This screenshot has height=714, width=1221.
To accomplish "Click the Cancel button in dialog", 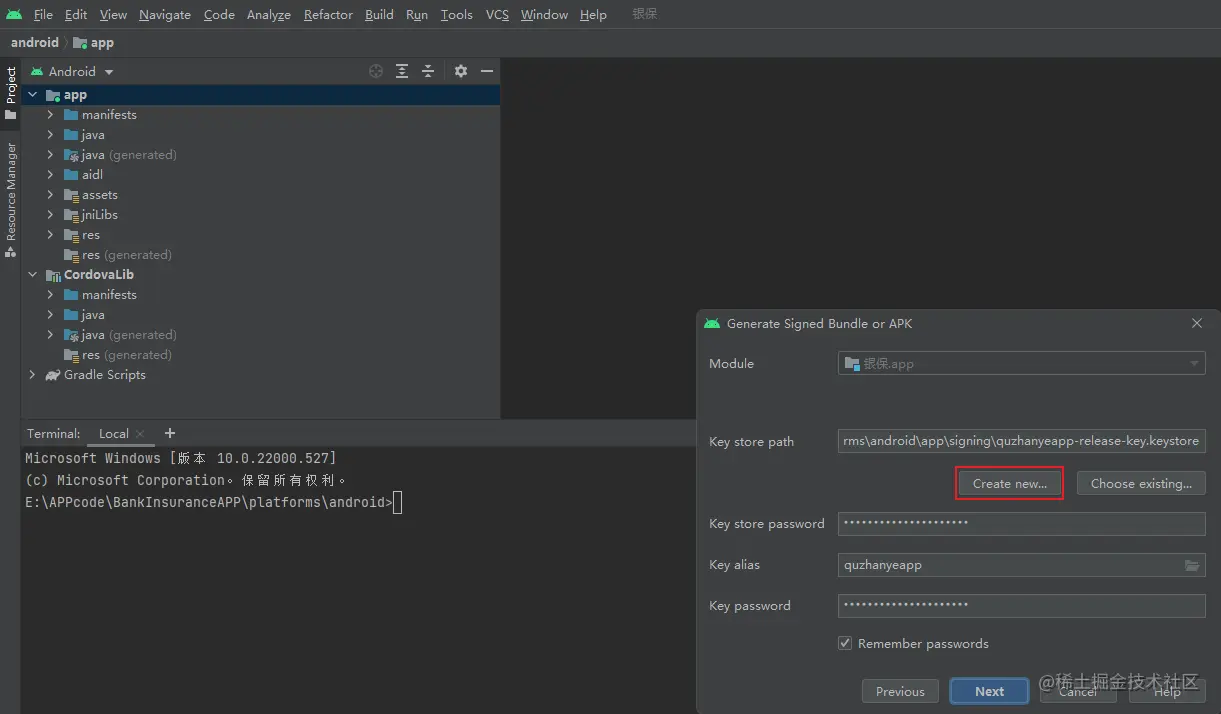I will click(x=1078, y=691).
